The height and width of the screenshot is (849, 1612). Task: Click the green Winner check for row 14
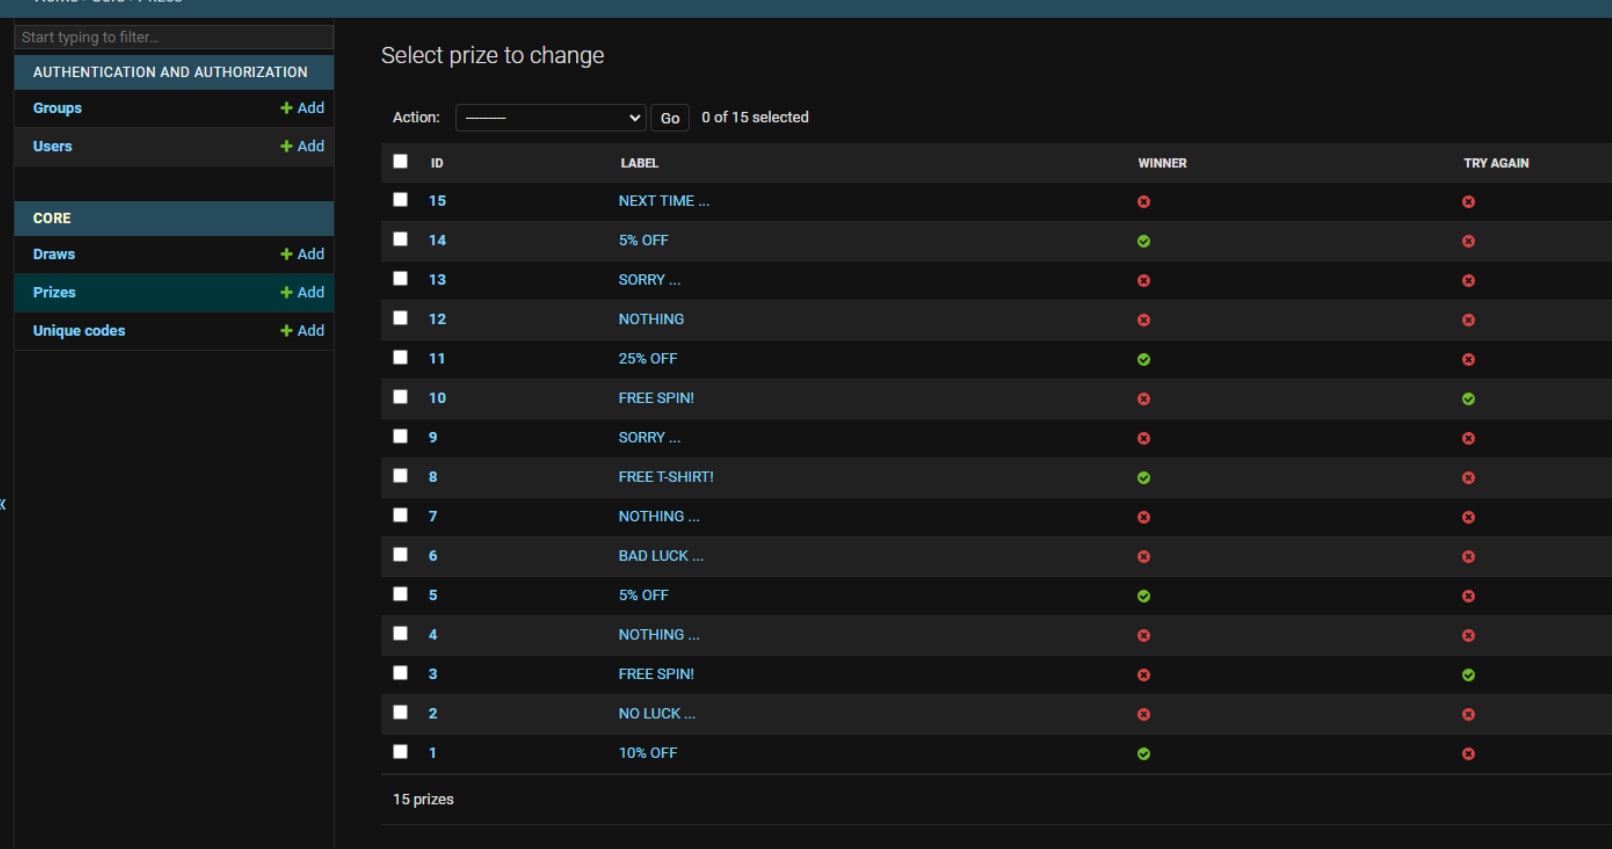coord(1143,241)
